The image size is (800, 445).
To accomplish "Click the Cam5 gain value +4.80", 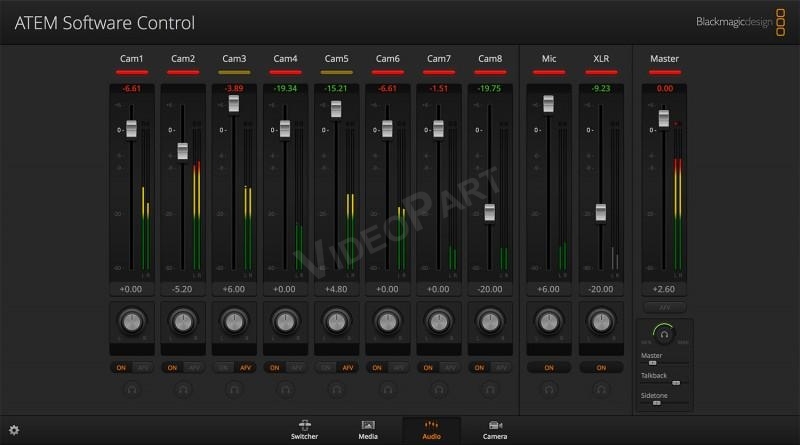I will tap(336, 289).
